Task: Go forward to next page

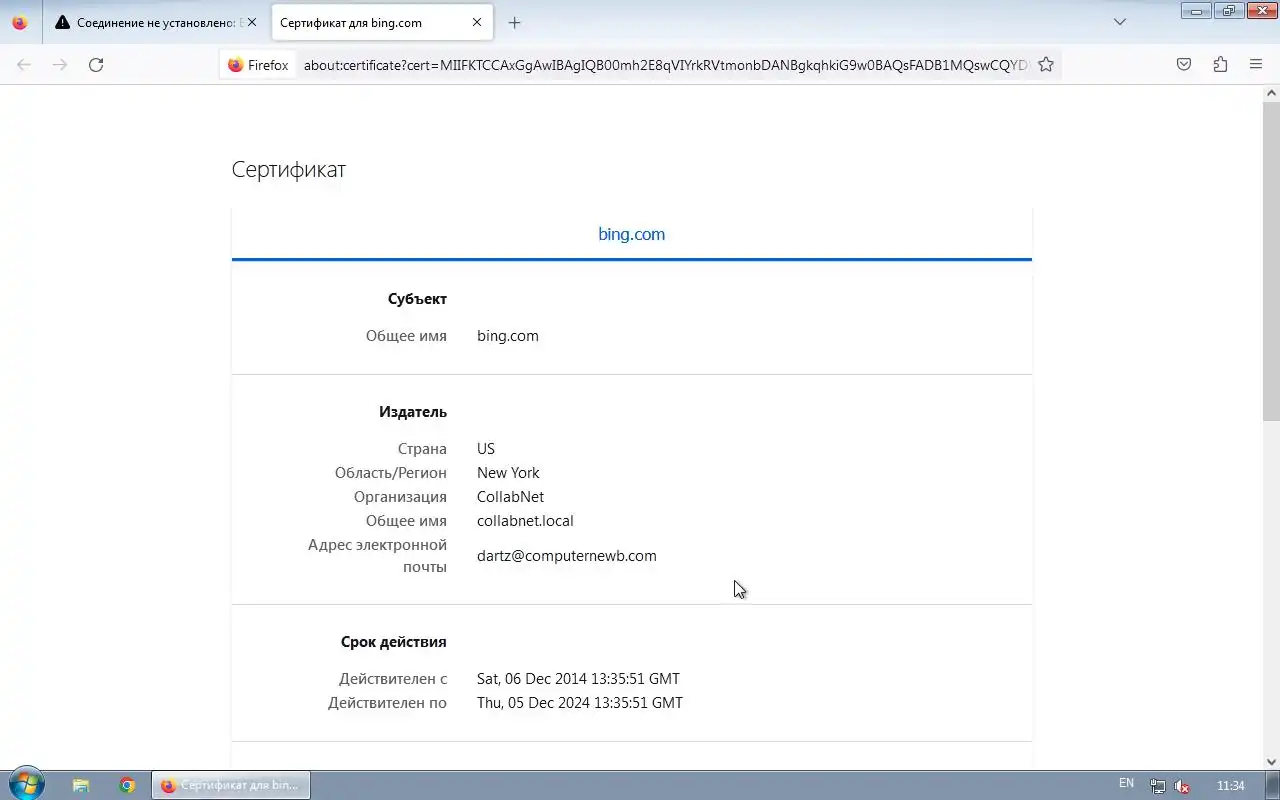Action: [x=60, y=65]
